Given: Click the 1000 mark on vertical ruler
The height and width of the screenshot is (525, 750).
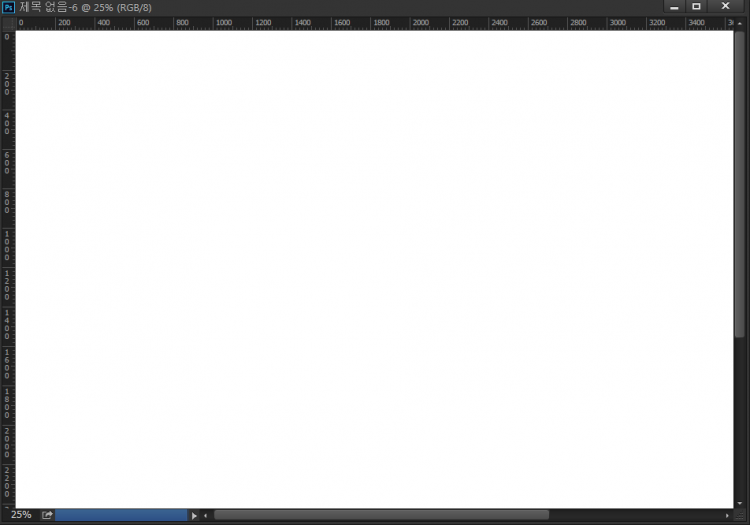Looking at the screenshot, I should 7,244.
